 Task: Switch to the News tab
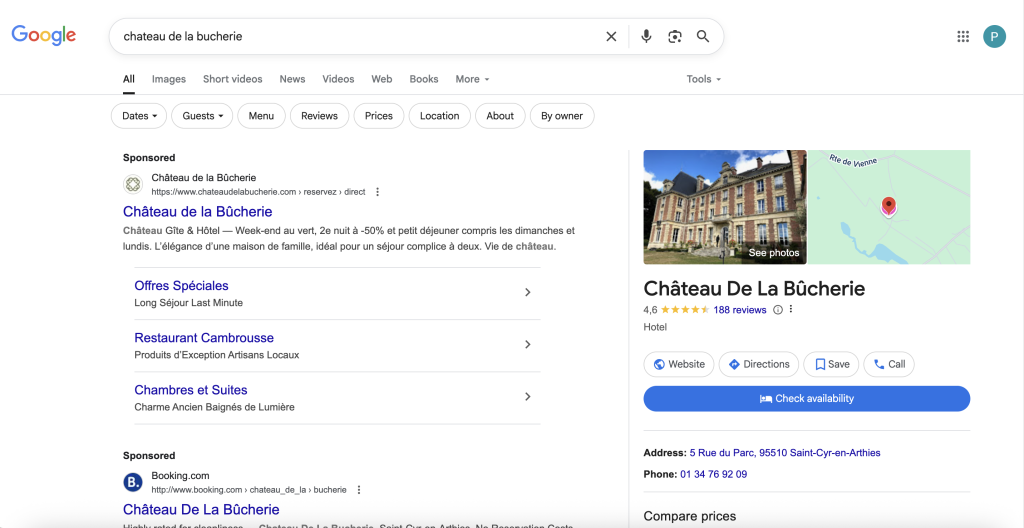tap(292, 79)
